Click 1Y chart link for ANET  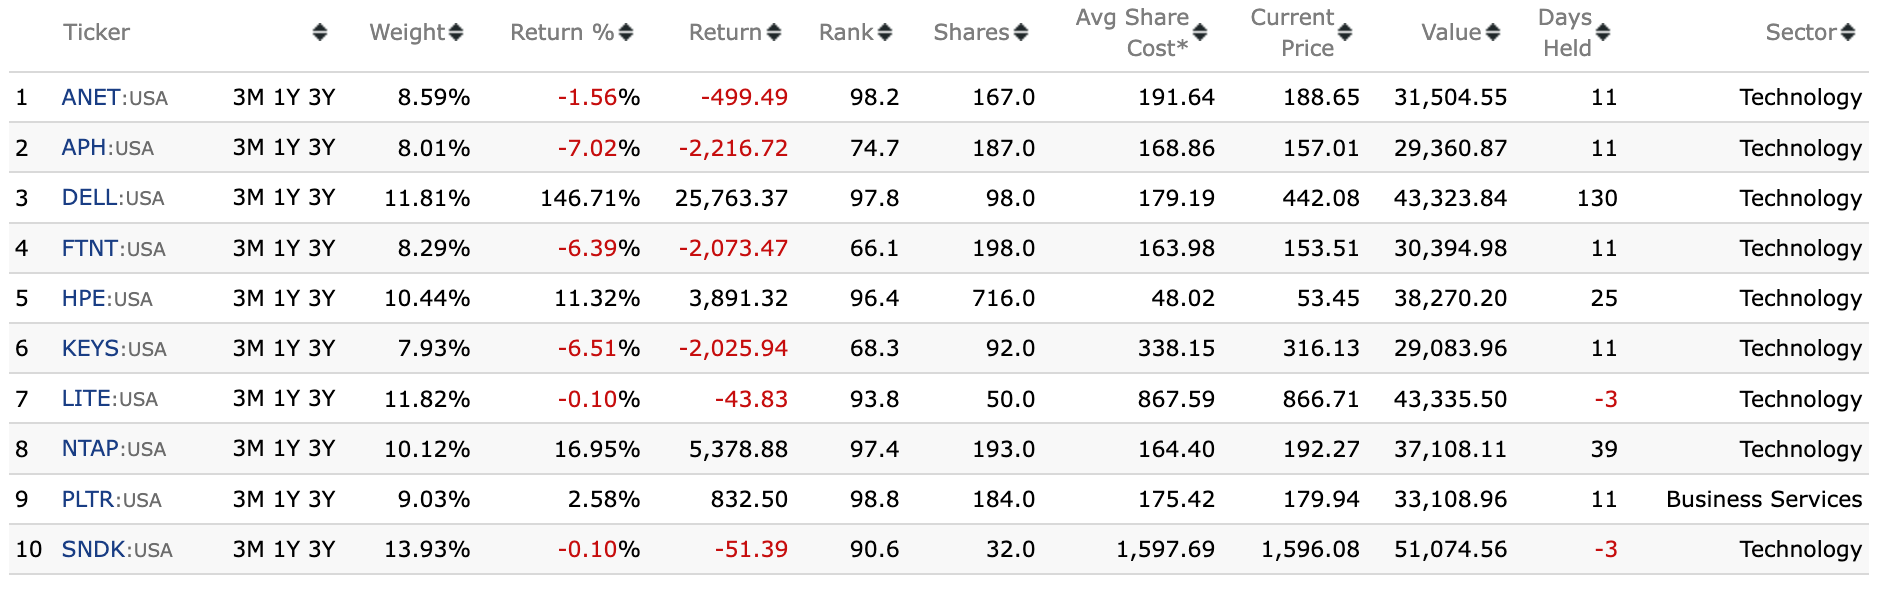point(286,97)
